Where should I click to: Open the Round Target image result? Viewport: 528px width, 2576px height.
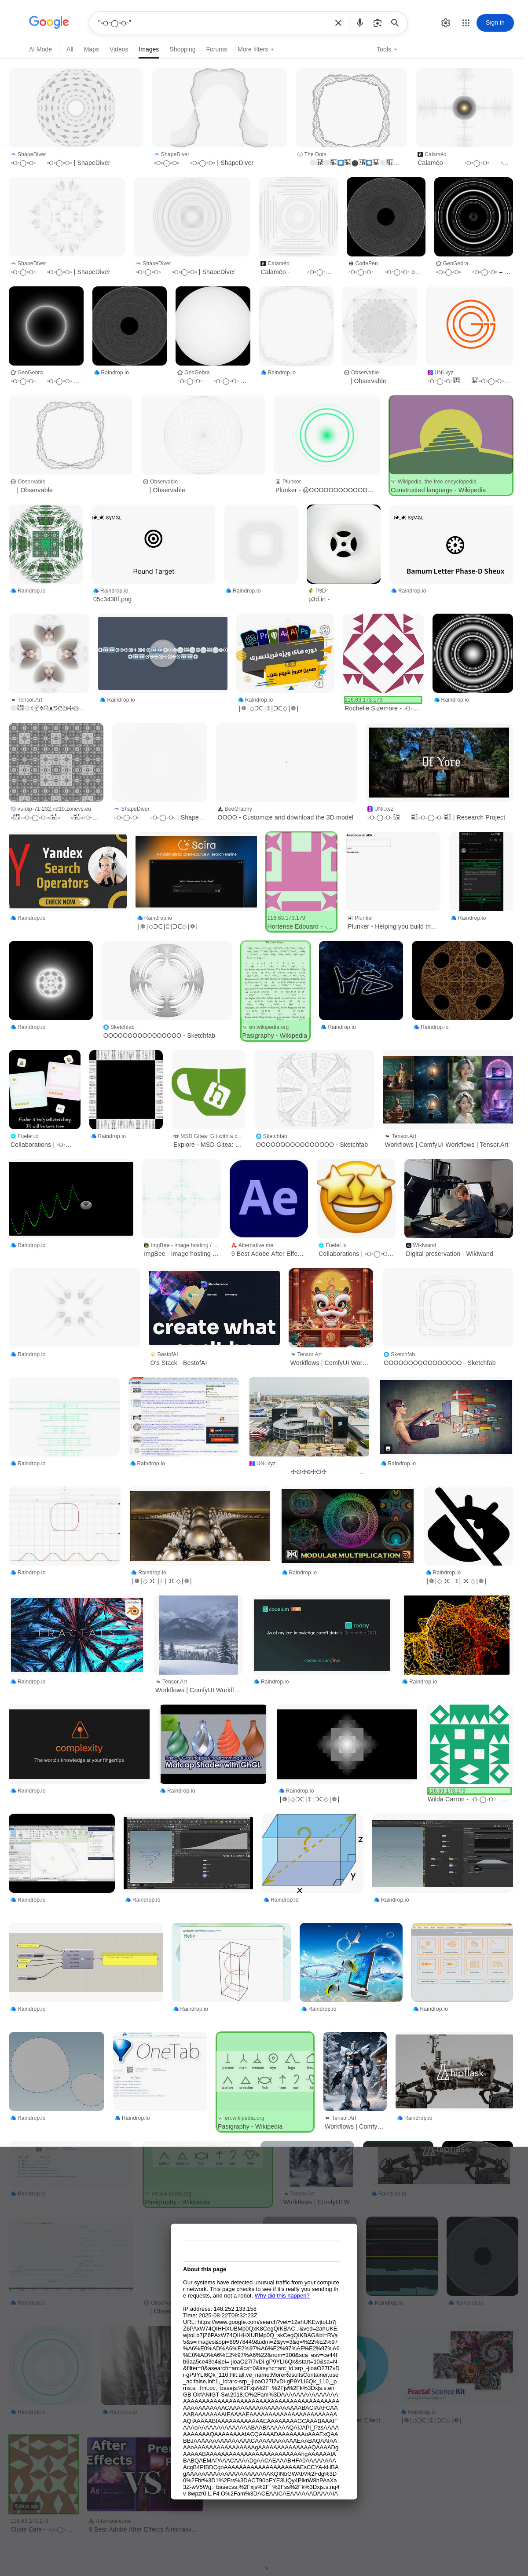pos(153,544)
